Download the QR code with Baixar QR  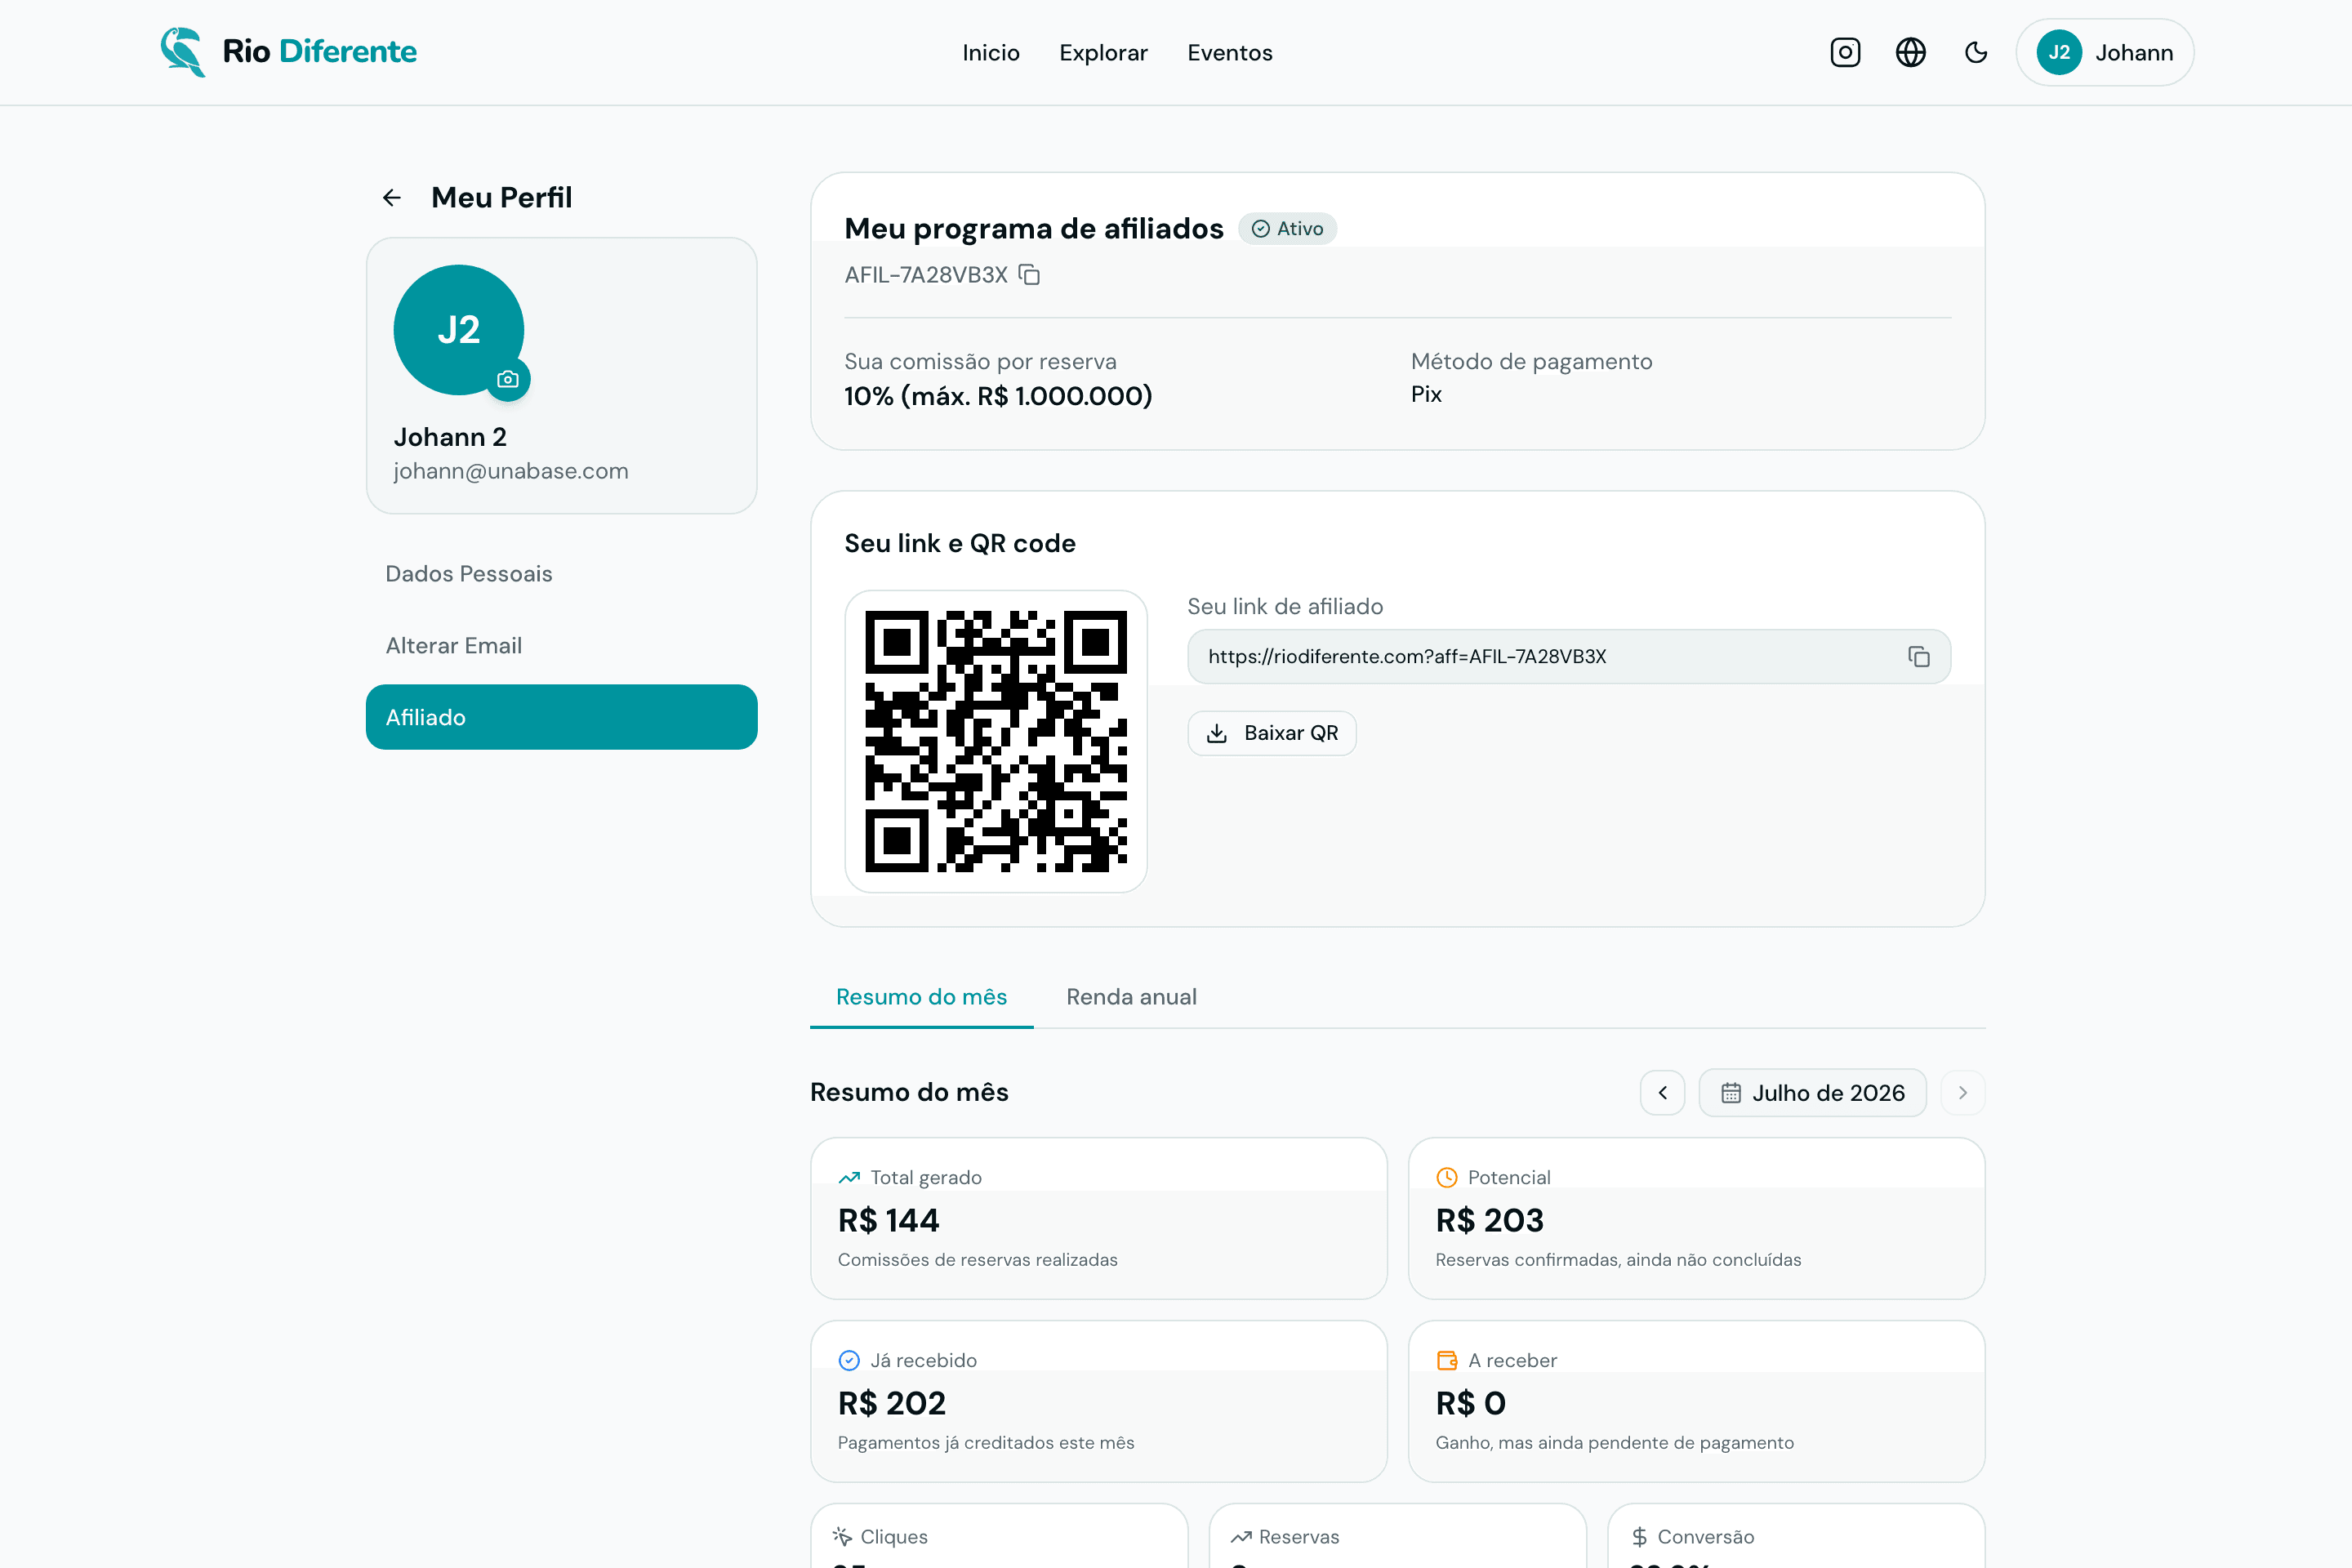[x=1271, y=733]
